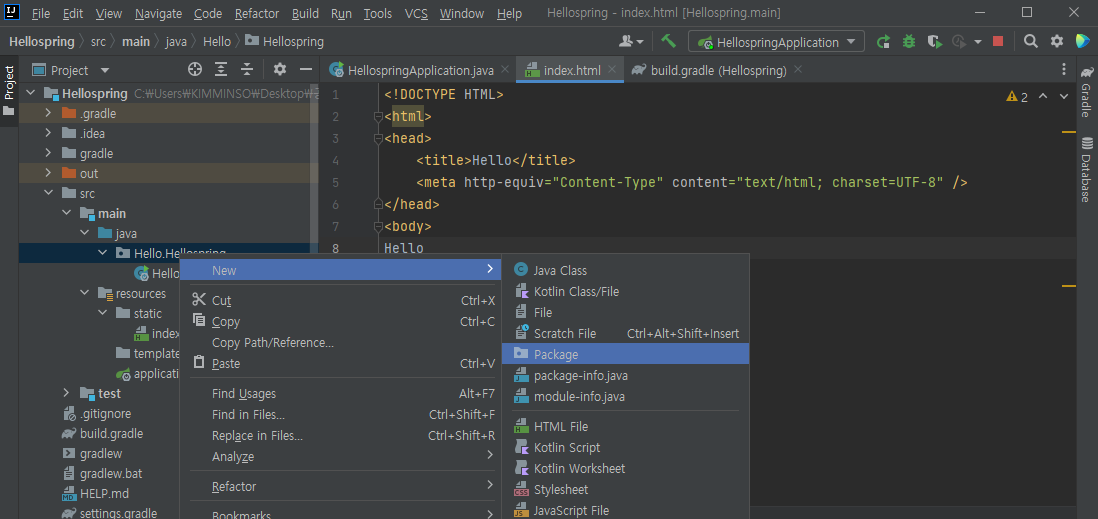Screen dimensions: 1098x519
Task: Choose Copy Path/Reference option
Action: click(340, 342)
